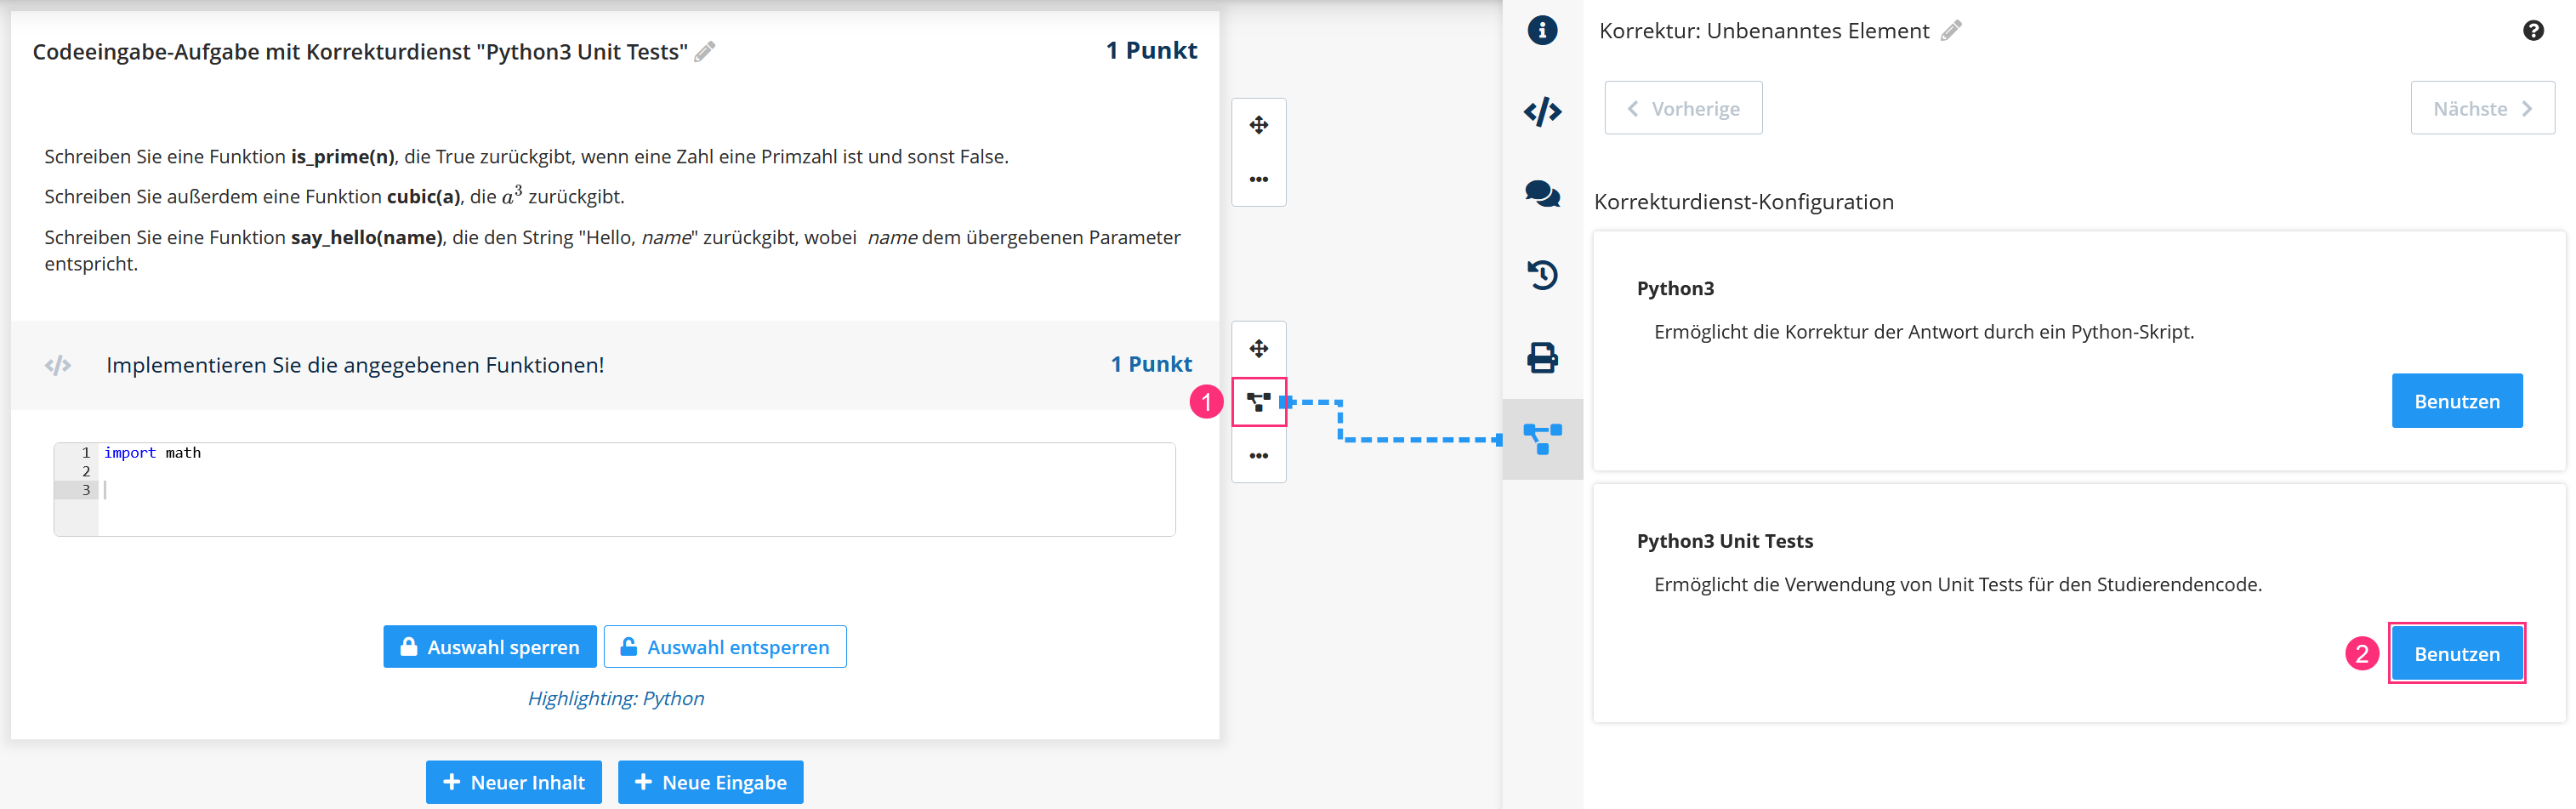Click the is_prime(n) task description sentence
The width and height of the screenshot is (2576, 809).
coord(526,156)
